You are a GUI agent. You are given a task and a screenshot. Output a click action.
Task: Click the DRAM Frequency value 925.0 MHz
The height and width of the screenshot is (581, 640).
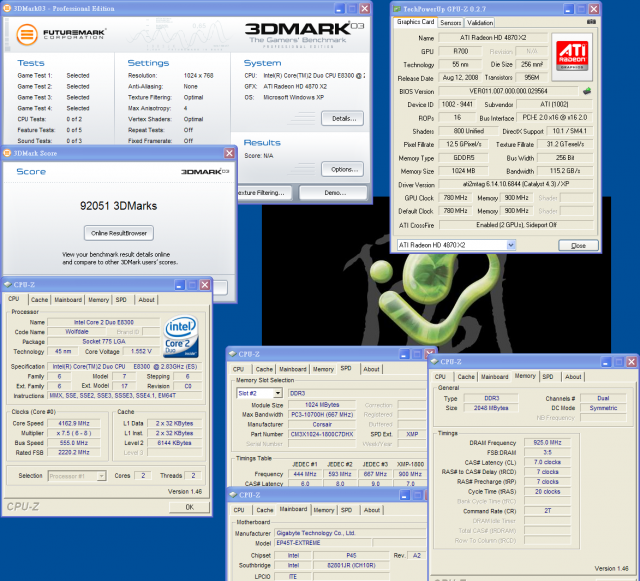547,443
